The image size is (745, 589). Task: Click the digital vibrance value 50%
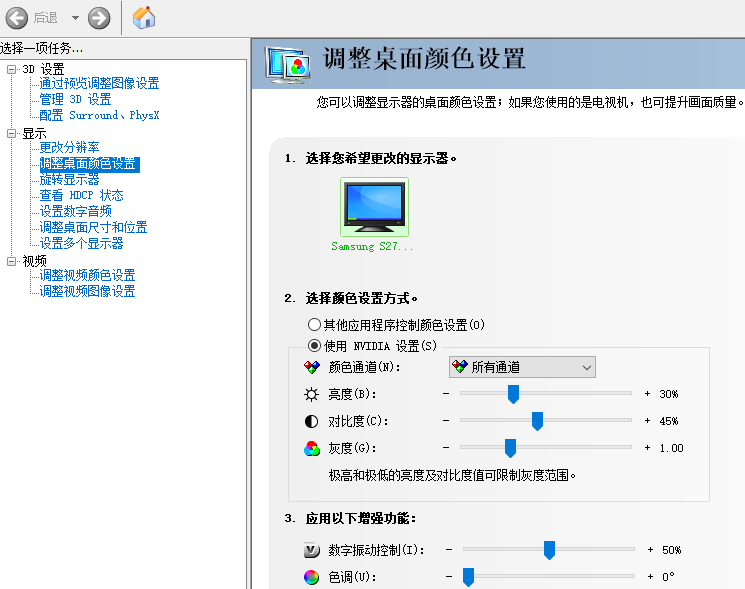(671, 550)
